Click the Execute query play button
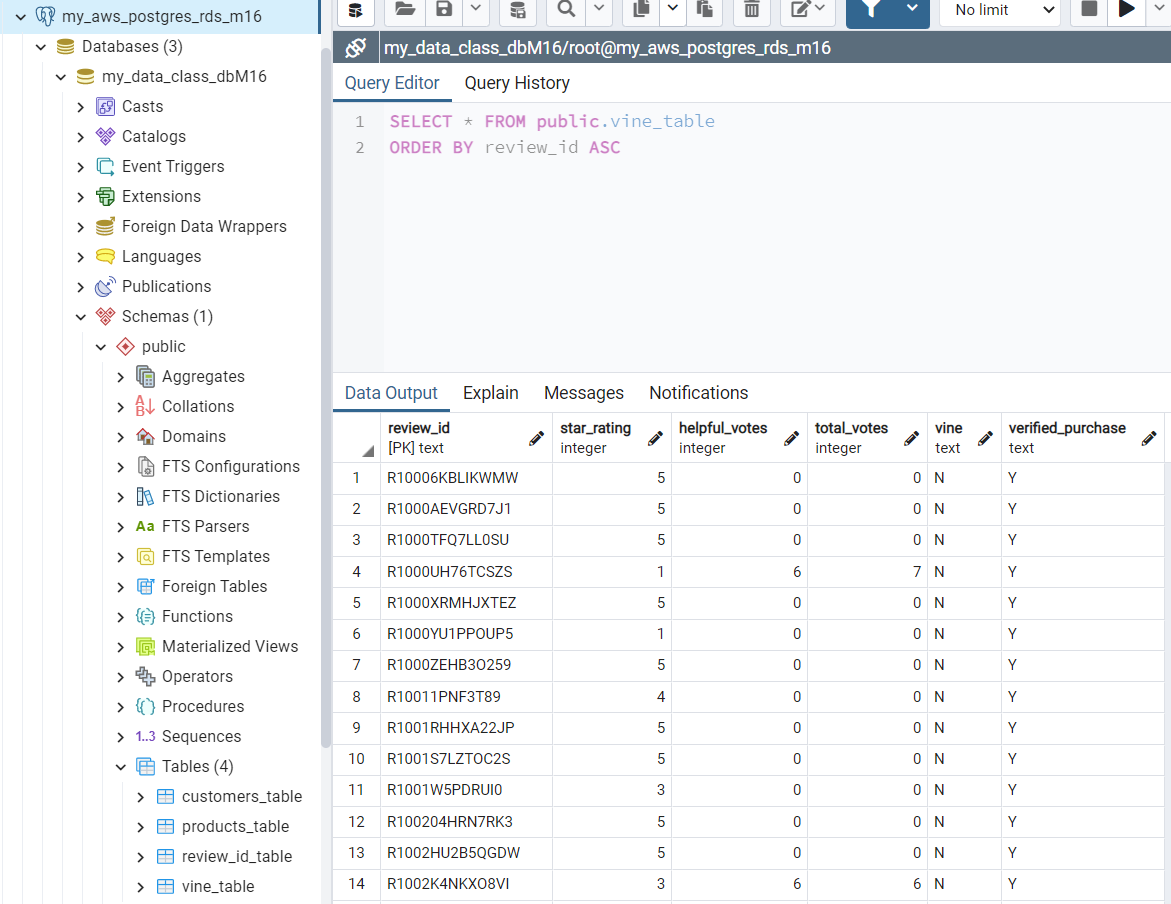 click(x=1127, y=10)
